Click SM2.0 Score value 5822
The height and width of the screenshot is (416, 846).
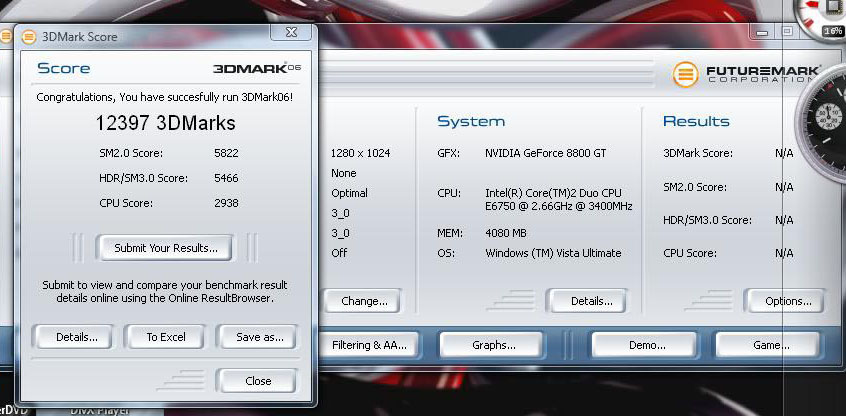(x=226, y=153)
